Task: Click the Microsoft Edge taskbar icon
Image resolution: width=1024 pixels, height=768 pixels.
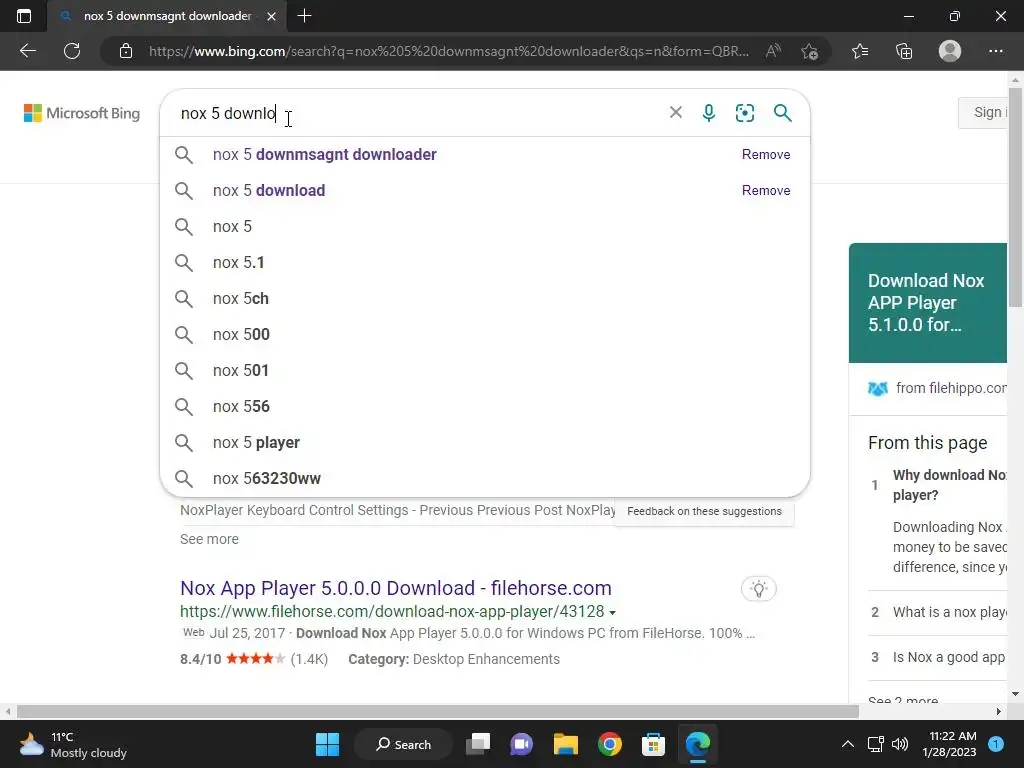Action: point(697,744)
